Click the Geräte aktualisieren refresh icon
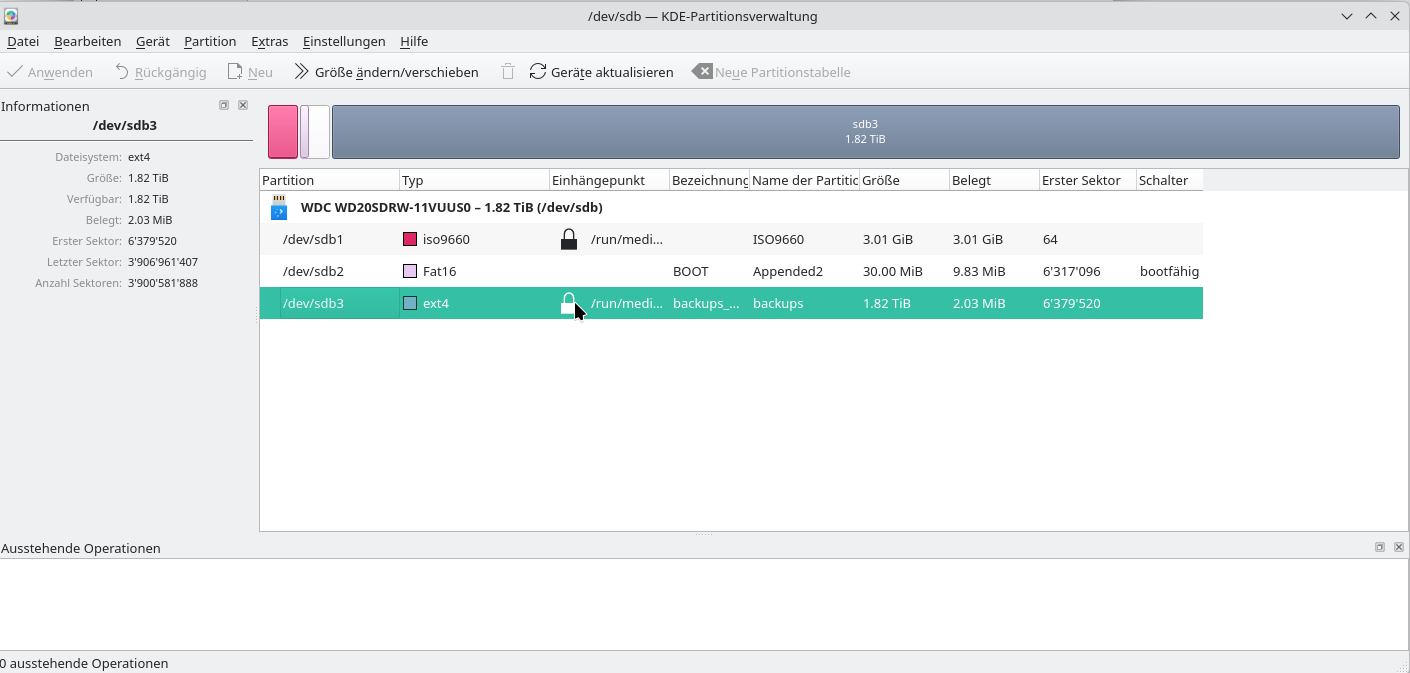This screenshot has width=1410, height=673. point(538,72)
